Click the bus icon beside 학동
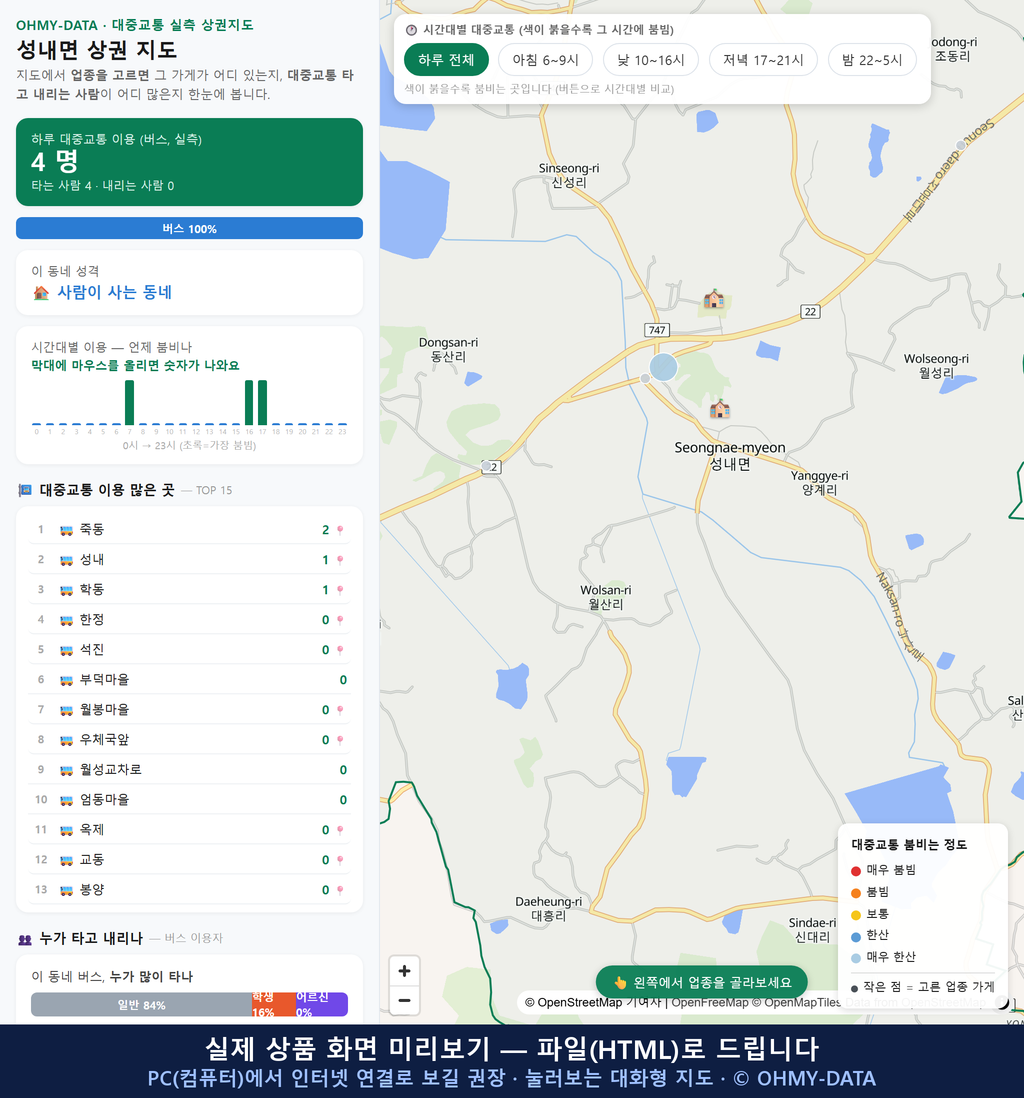Image resolution: width=1024 pixels, height=1098 pixels. coord(67,590)
